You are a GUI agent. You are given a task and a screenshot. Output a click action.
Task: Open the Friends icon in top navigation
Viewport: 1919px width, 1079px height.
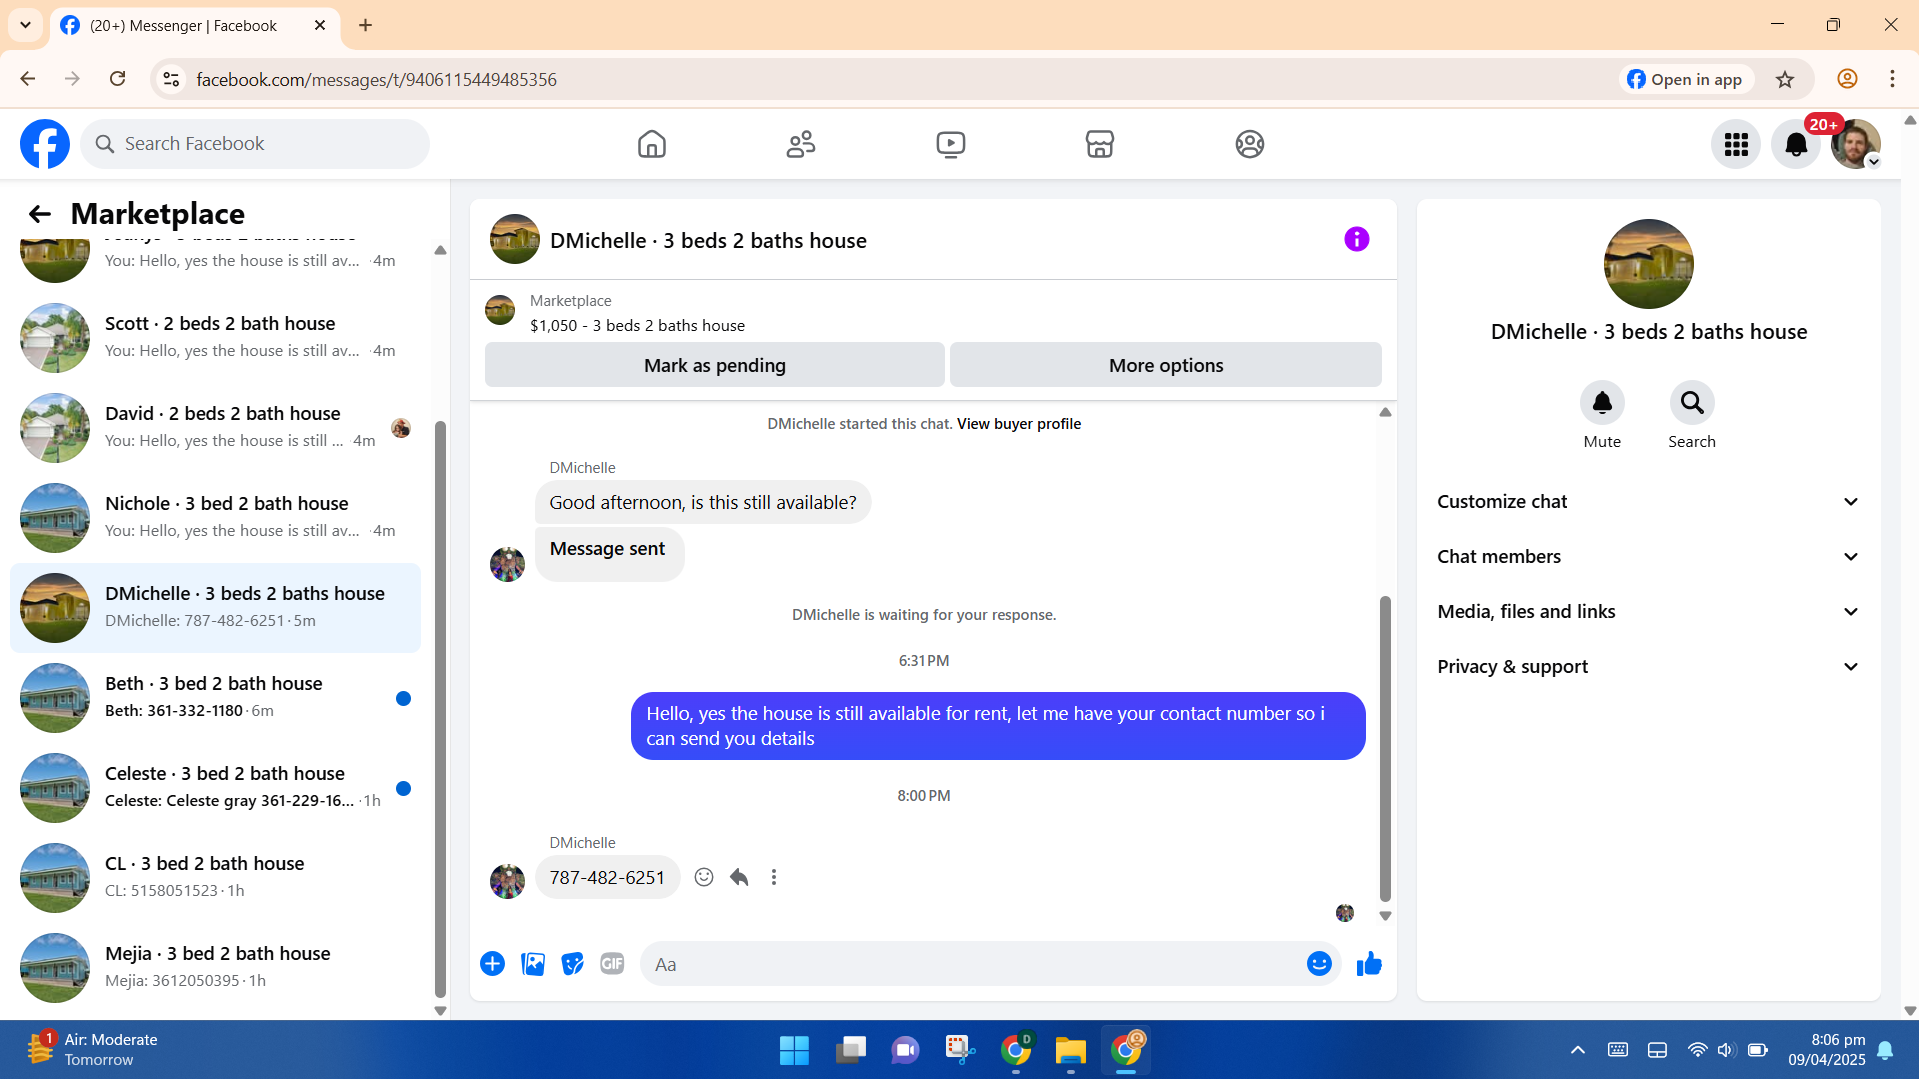coord(801,144)
